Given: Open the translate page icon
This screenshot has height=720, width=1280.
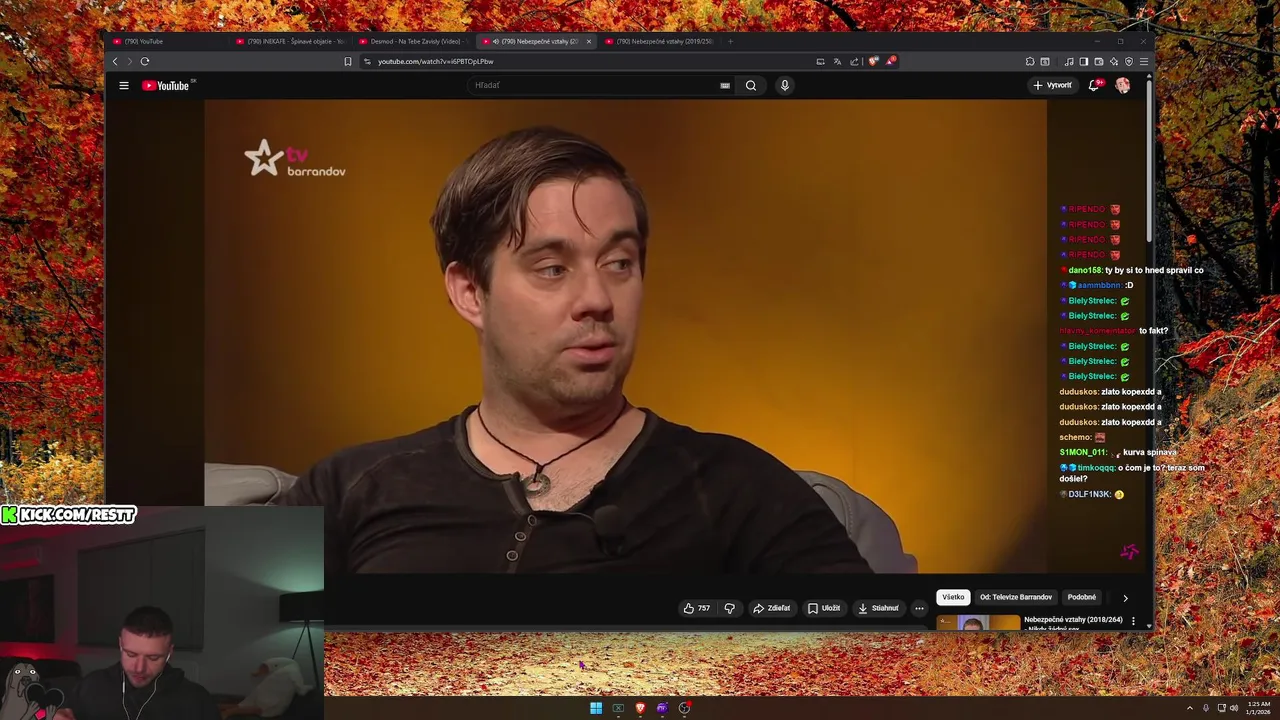Looking at the screenshot, I should click(837, 61).
